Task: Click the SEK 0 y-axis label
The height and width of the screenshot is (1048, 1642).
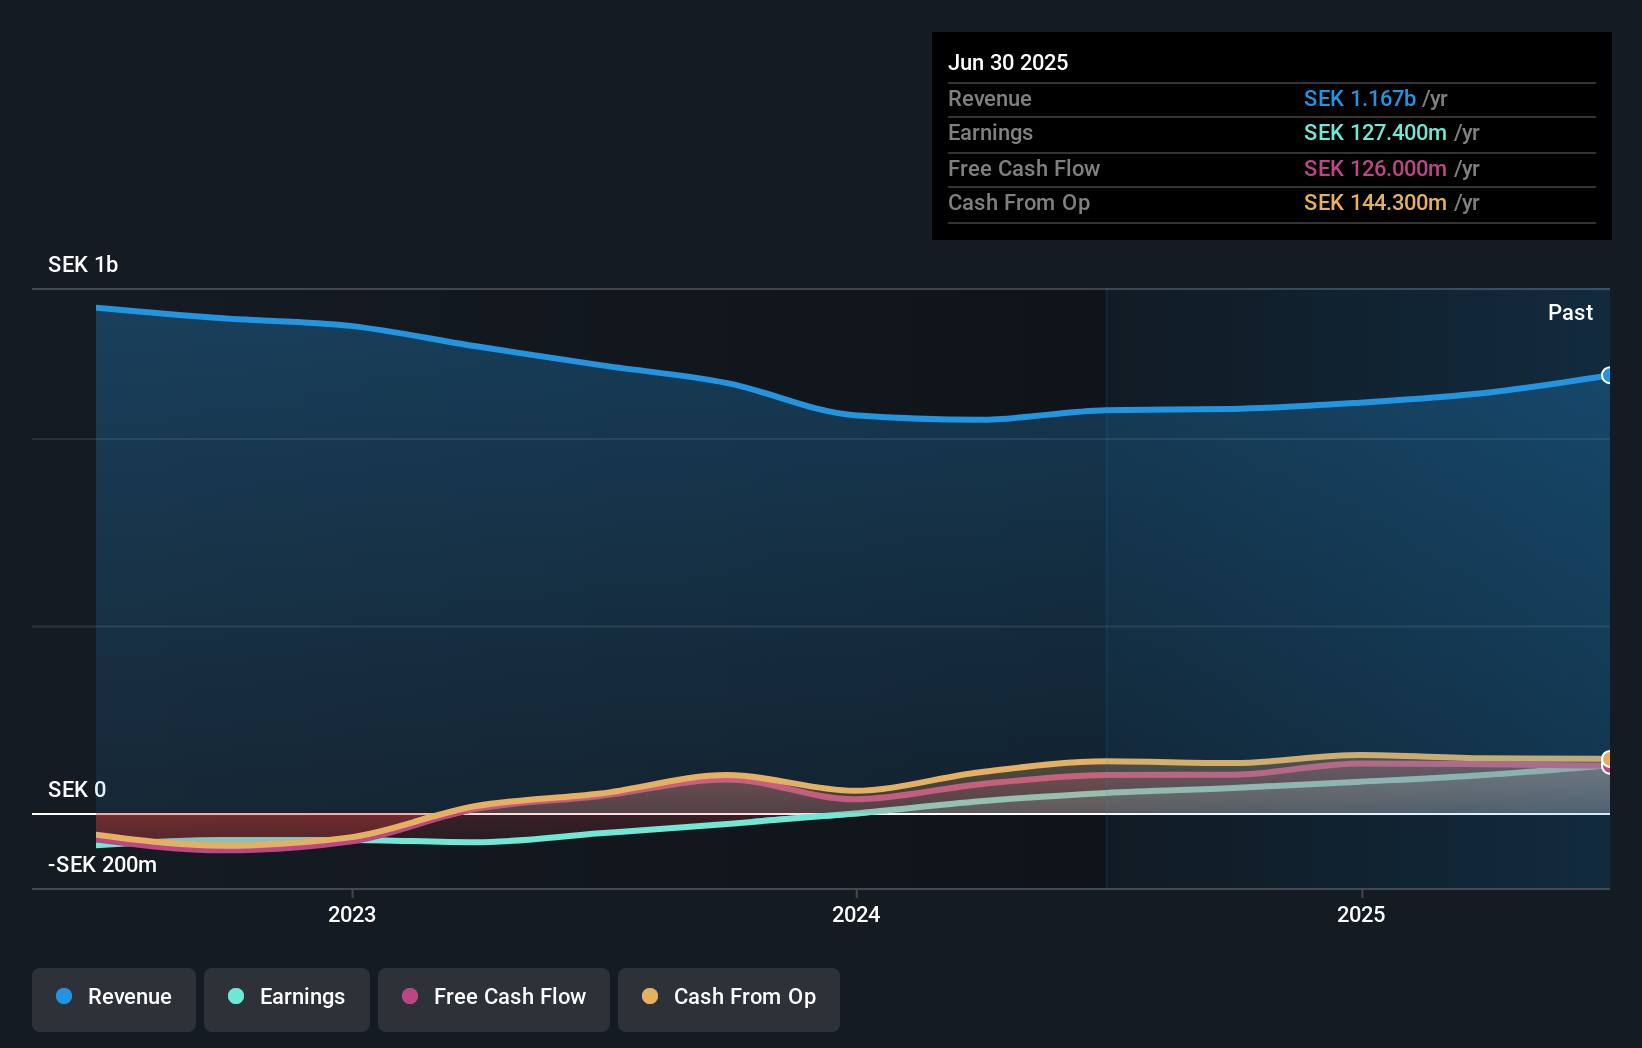Action: coord(77,789)
